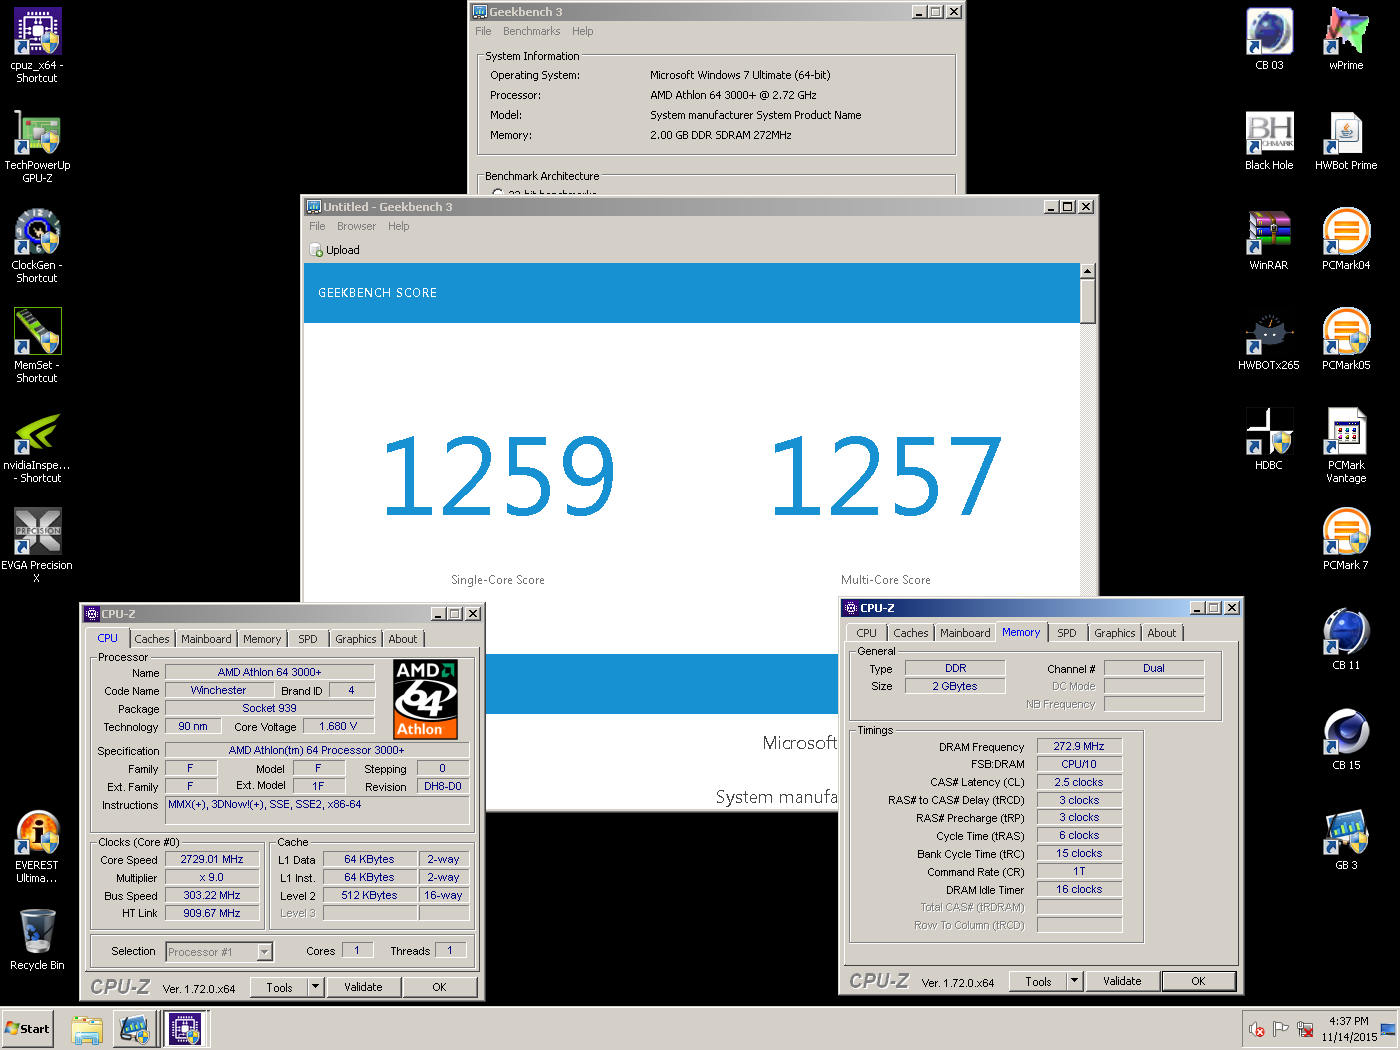Open the TechPowerUp GPU-Z desktop icon

coord(37,146)
